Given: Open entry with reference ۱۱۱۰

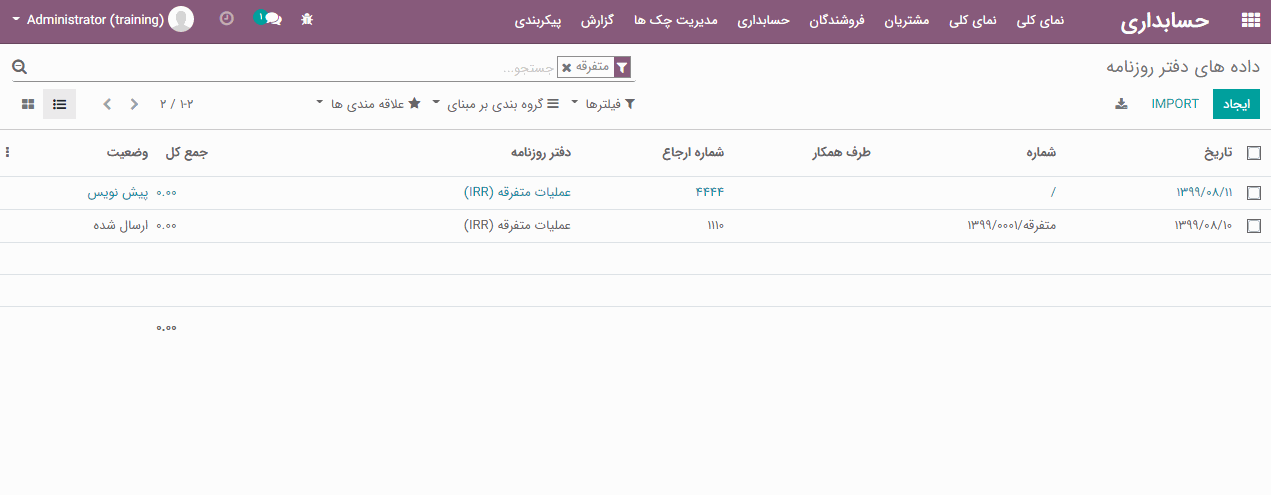Looking at the screenshot, I should [x=715, y=226].
